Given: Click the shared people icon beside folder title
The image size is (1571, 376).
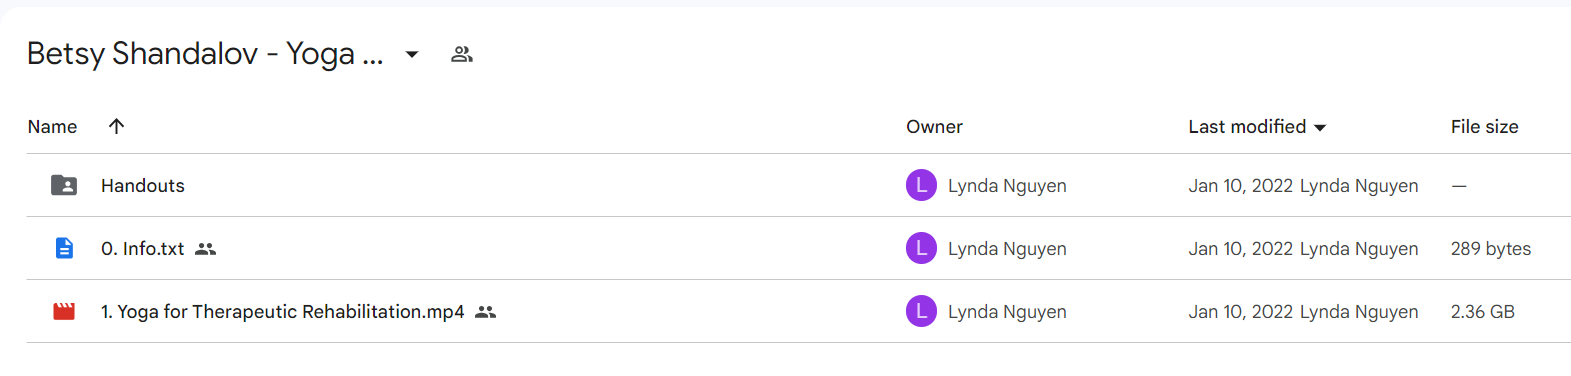Looking at the screenshot, I should pos(461,54).
